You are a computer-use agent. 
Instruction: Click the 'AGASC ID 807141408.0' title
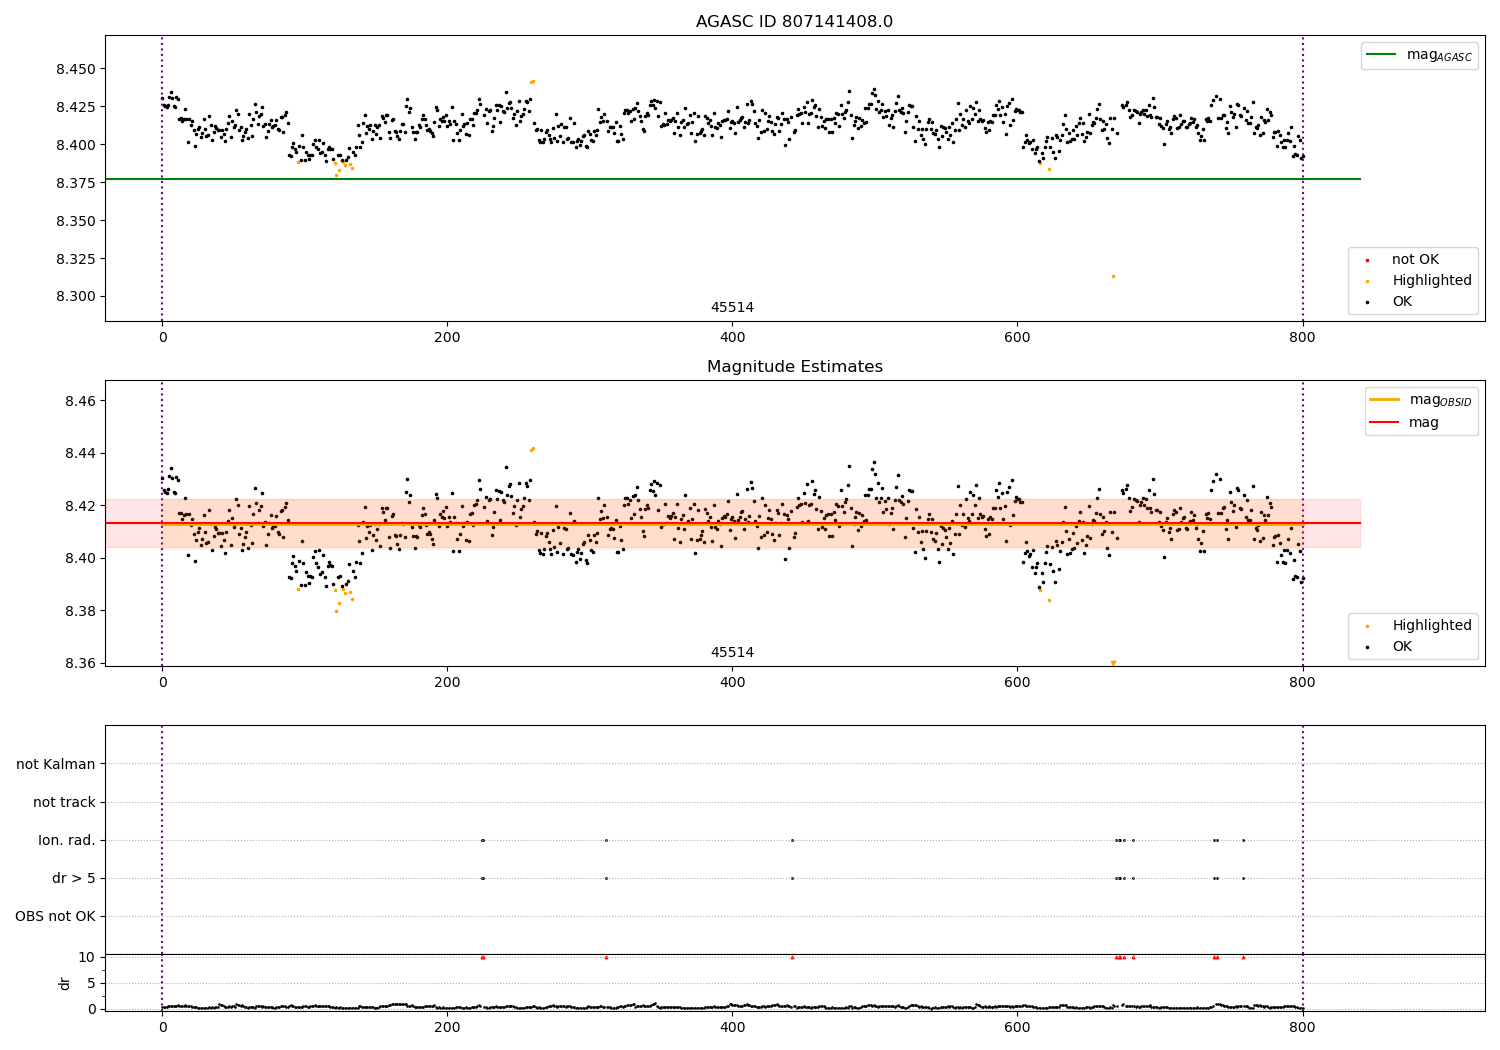click(x=794, y=22)
